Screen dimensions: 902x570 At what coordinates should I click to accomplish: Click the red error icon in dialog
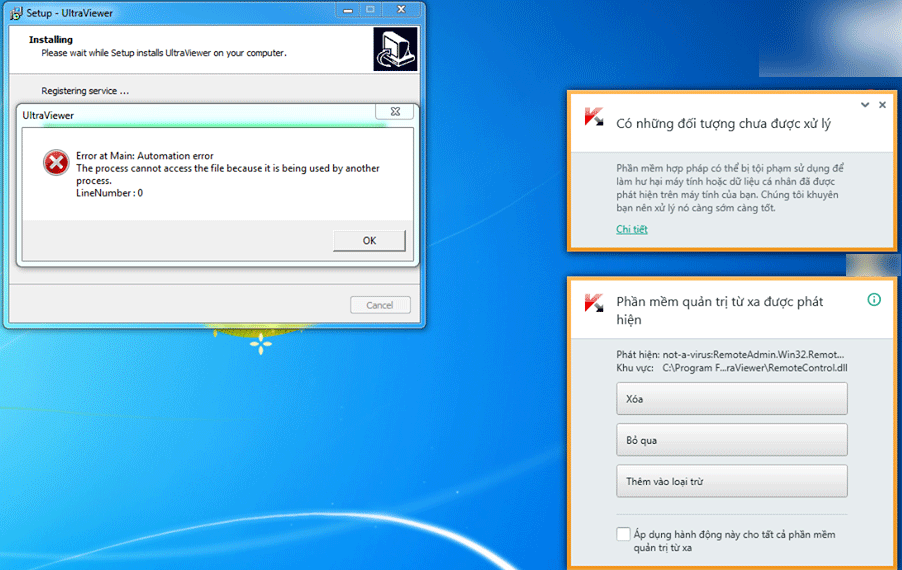tap(56, 163)
